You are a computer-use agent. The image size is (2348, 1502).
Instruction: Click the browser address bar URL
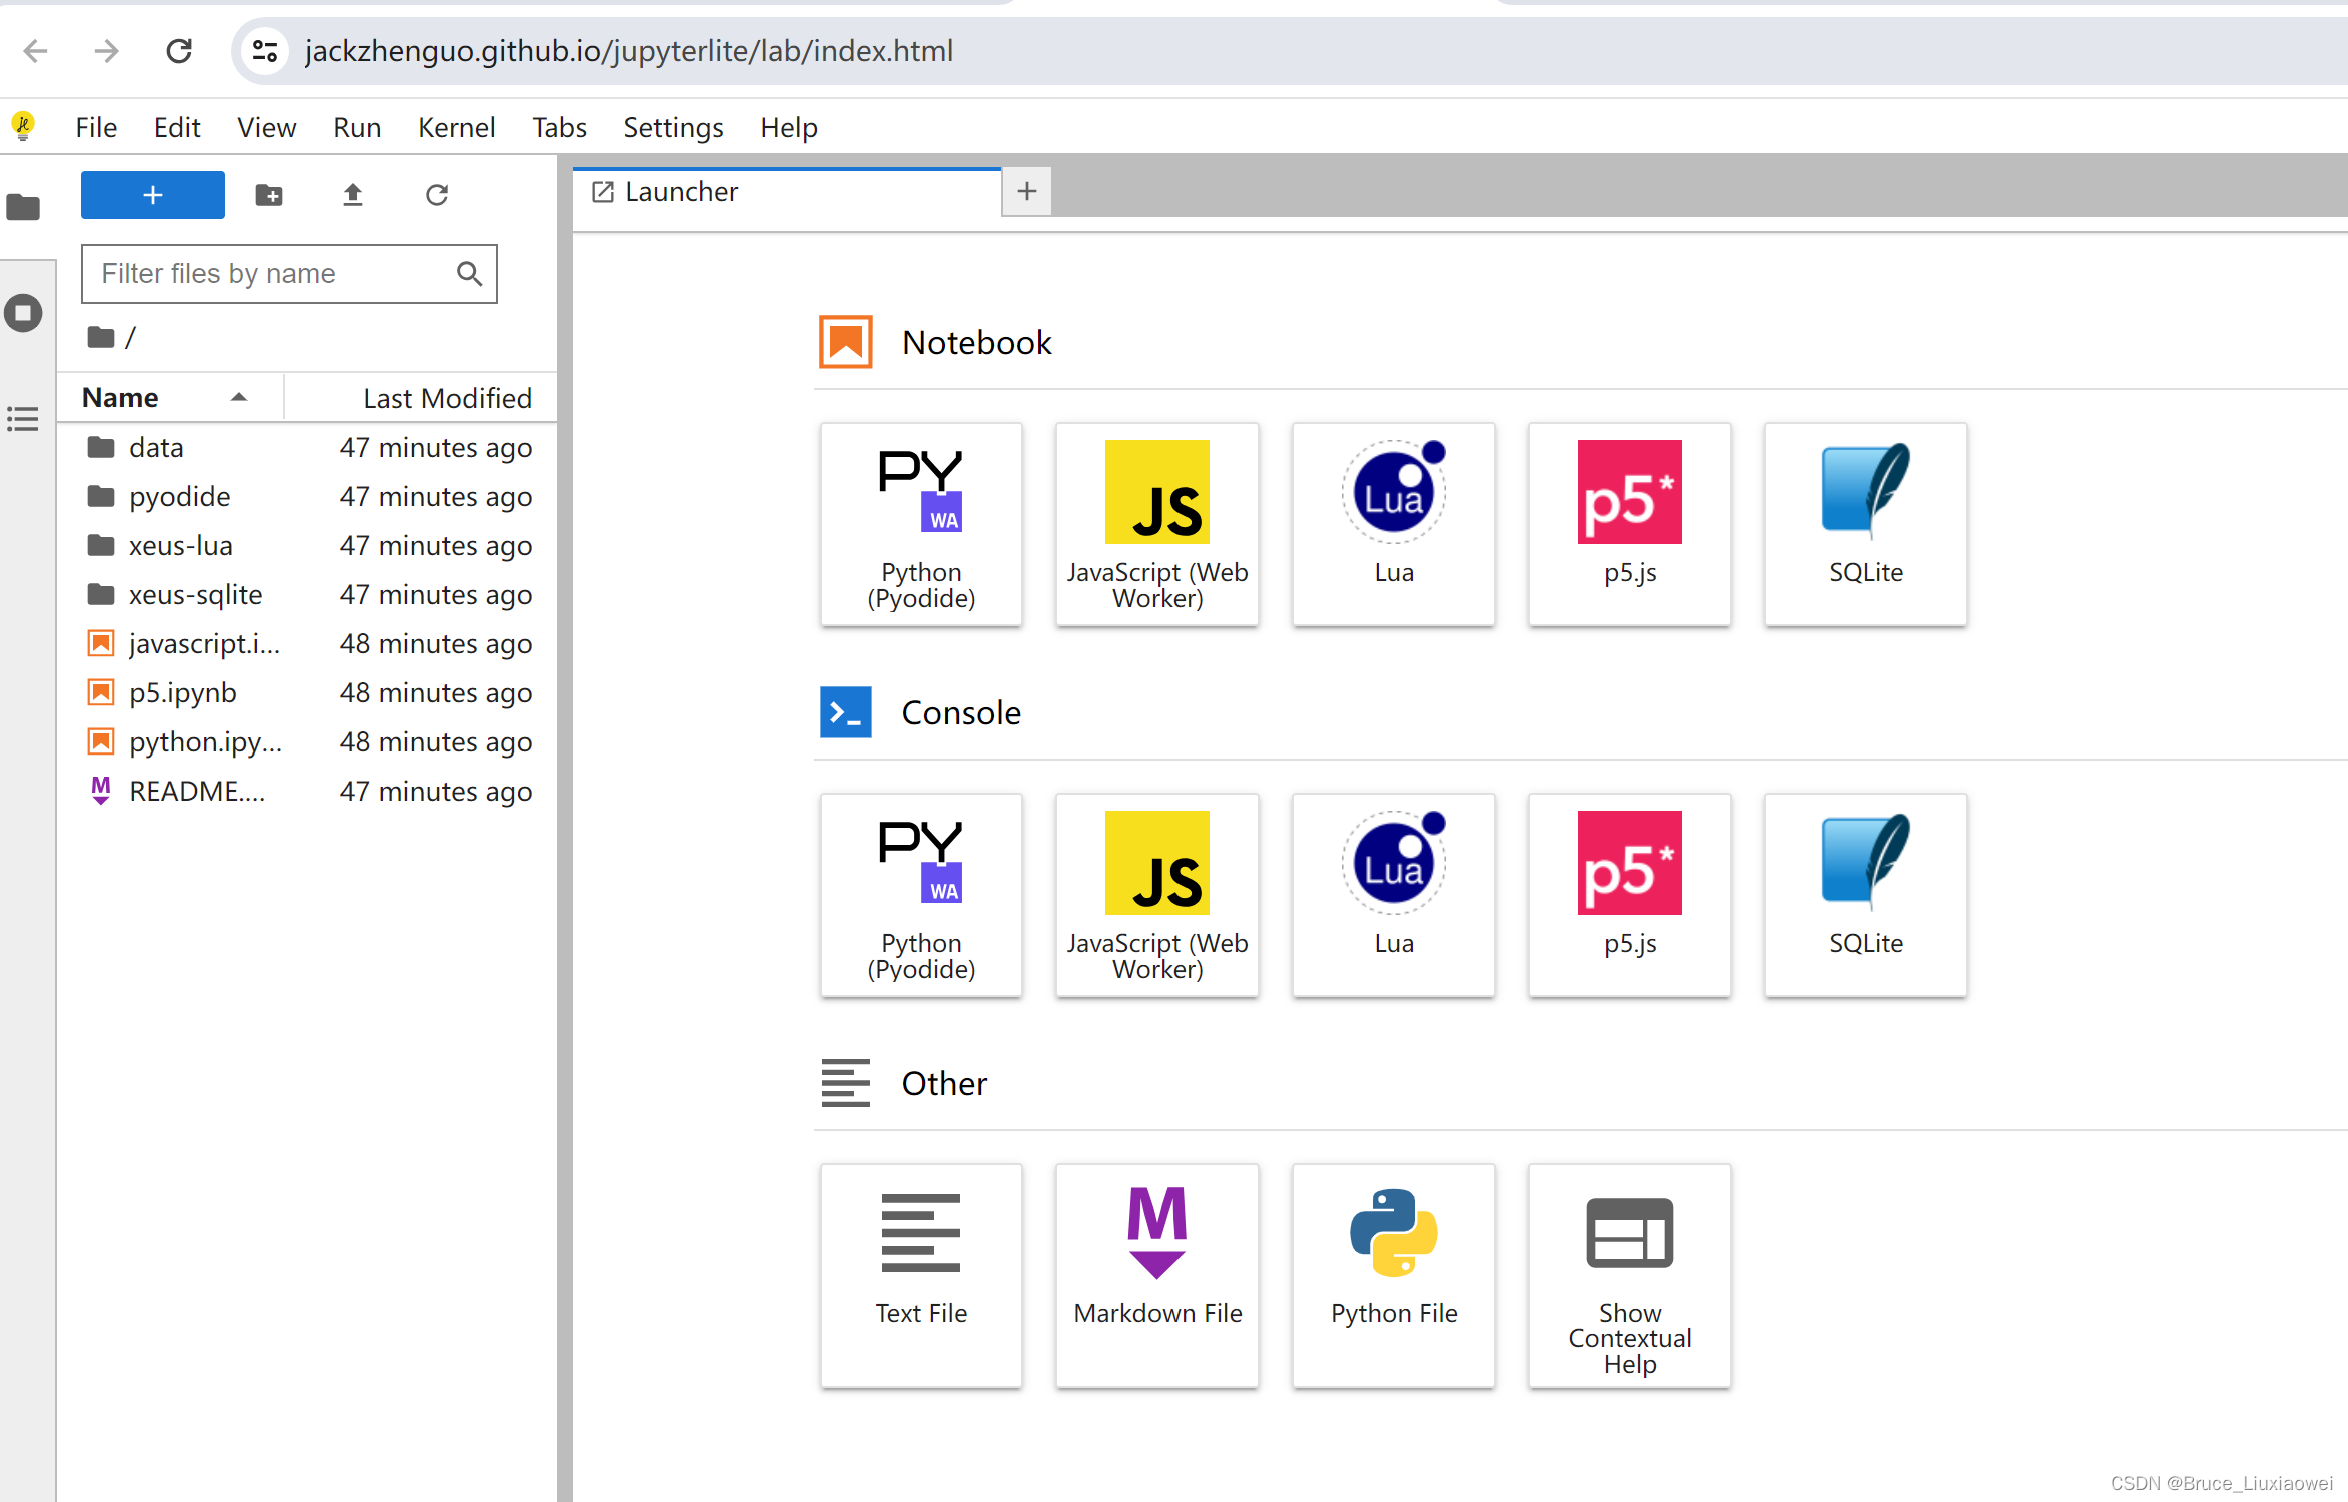629,50
